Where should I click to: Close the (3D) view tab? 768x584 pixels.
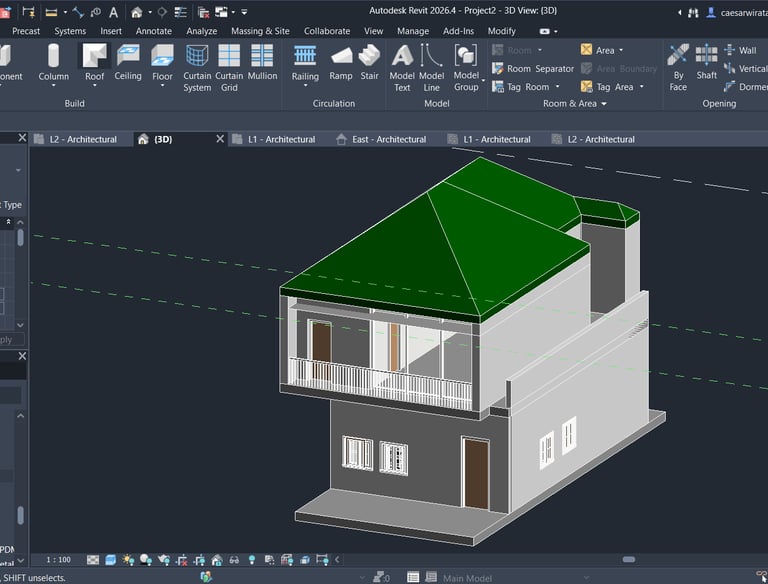coord(220,139)
